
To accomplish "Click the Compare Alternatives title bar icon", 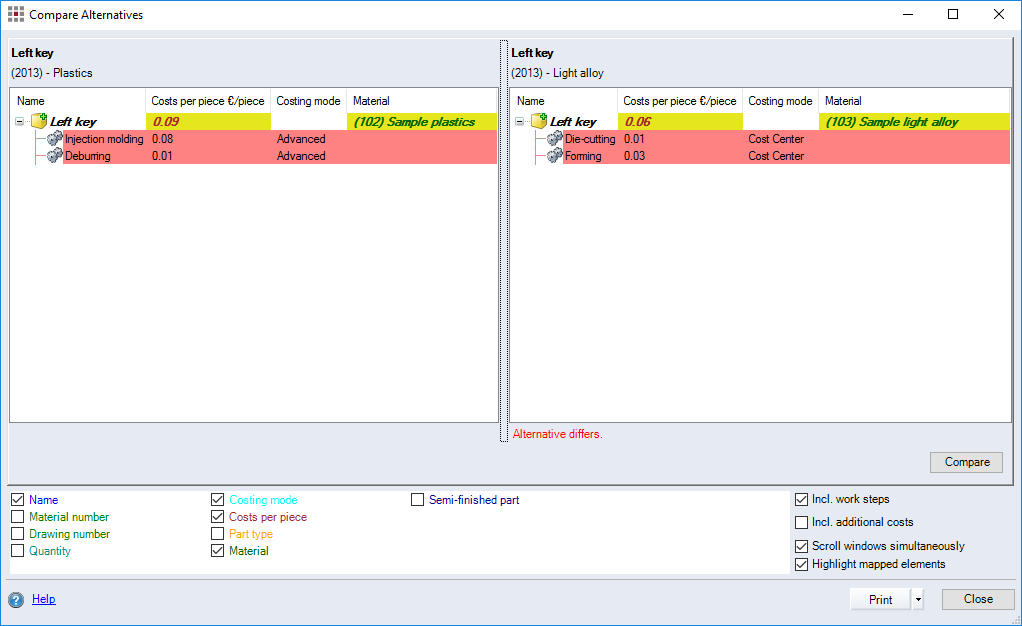I will (x=15, y=14).
